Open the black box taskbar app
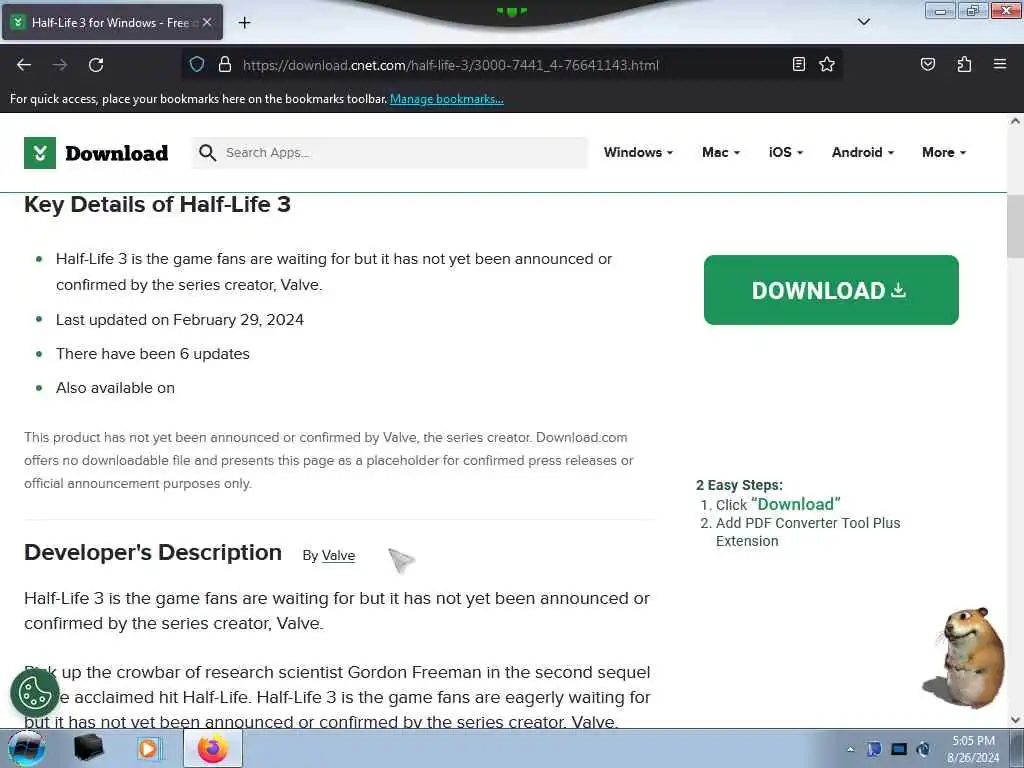The width and height of the screenshot is (1024, 768). [88, 748]
